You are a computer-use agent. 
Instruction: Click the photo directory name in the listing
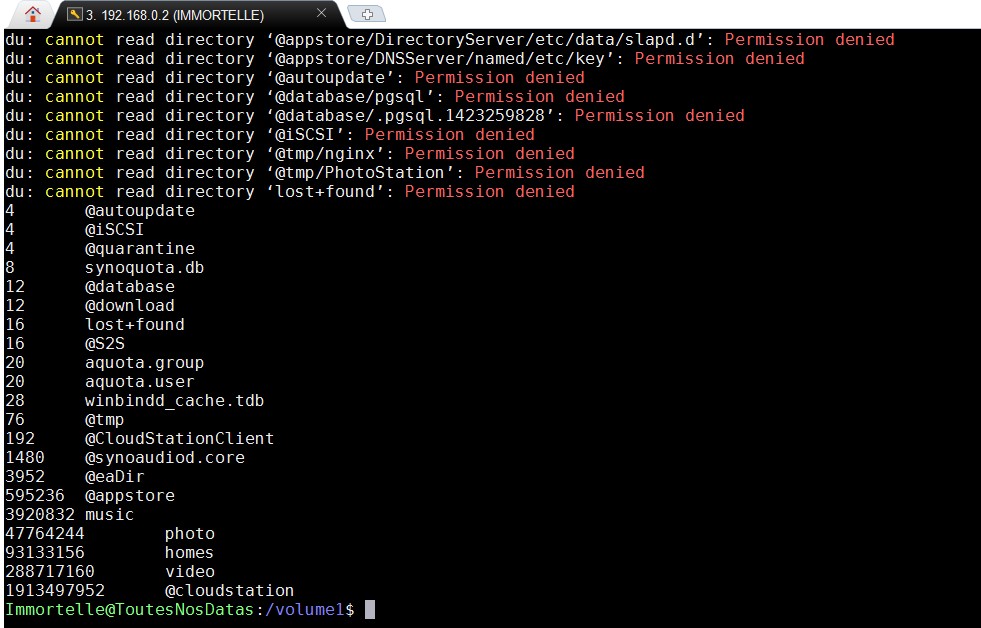pyautogui.click(x=189, y=533)
